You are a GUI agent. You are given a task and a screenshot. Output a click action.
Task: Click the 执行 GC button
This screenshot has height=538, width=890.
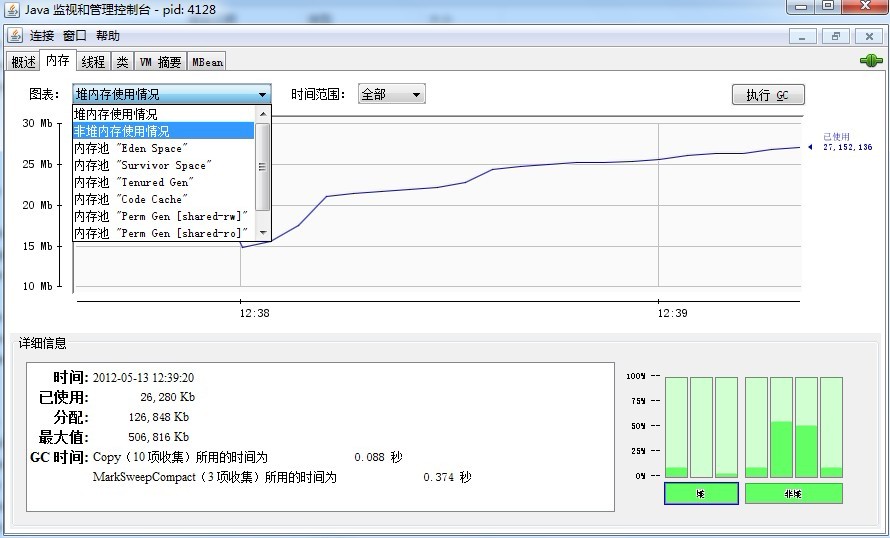[x=768, y=95]
